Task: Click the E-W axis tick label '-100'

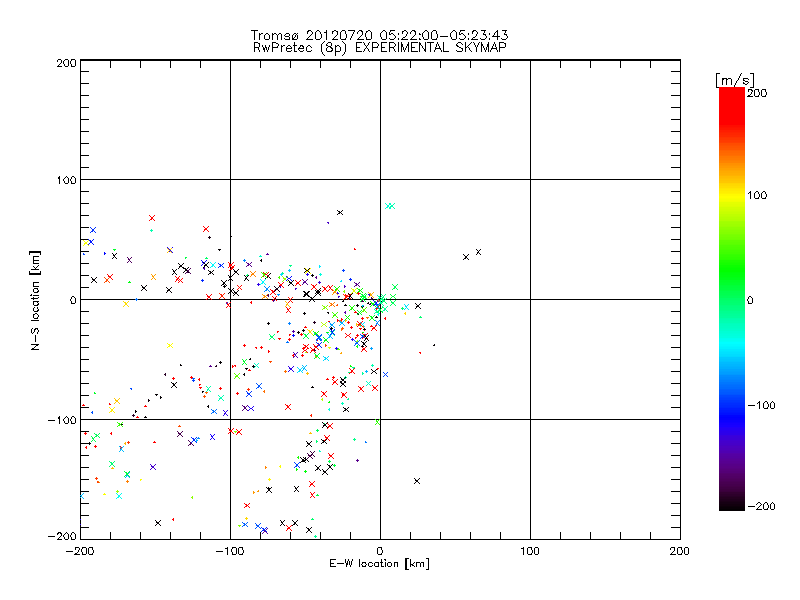Action: [230, 551]
